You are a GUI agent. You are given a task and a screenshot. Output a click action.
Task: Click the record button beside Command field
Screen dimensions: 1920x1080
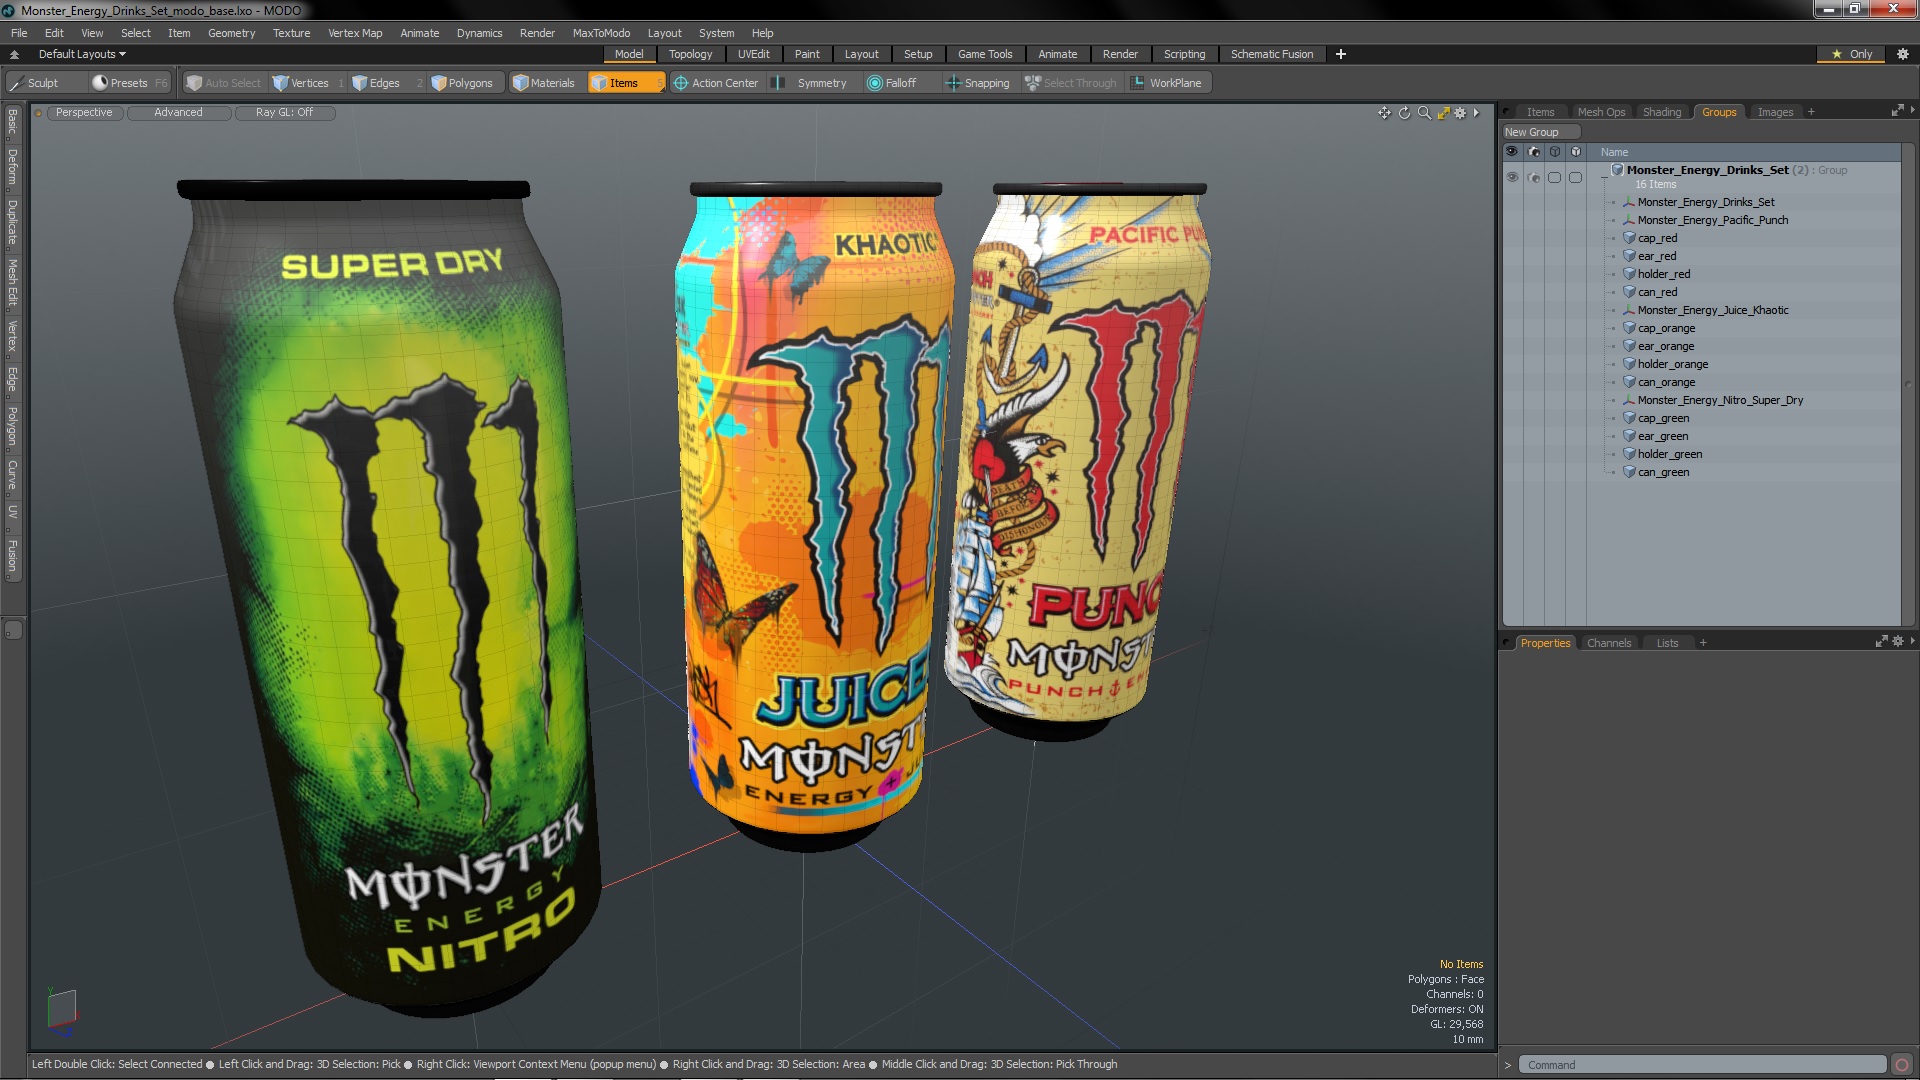(x=1902, y=1065)
